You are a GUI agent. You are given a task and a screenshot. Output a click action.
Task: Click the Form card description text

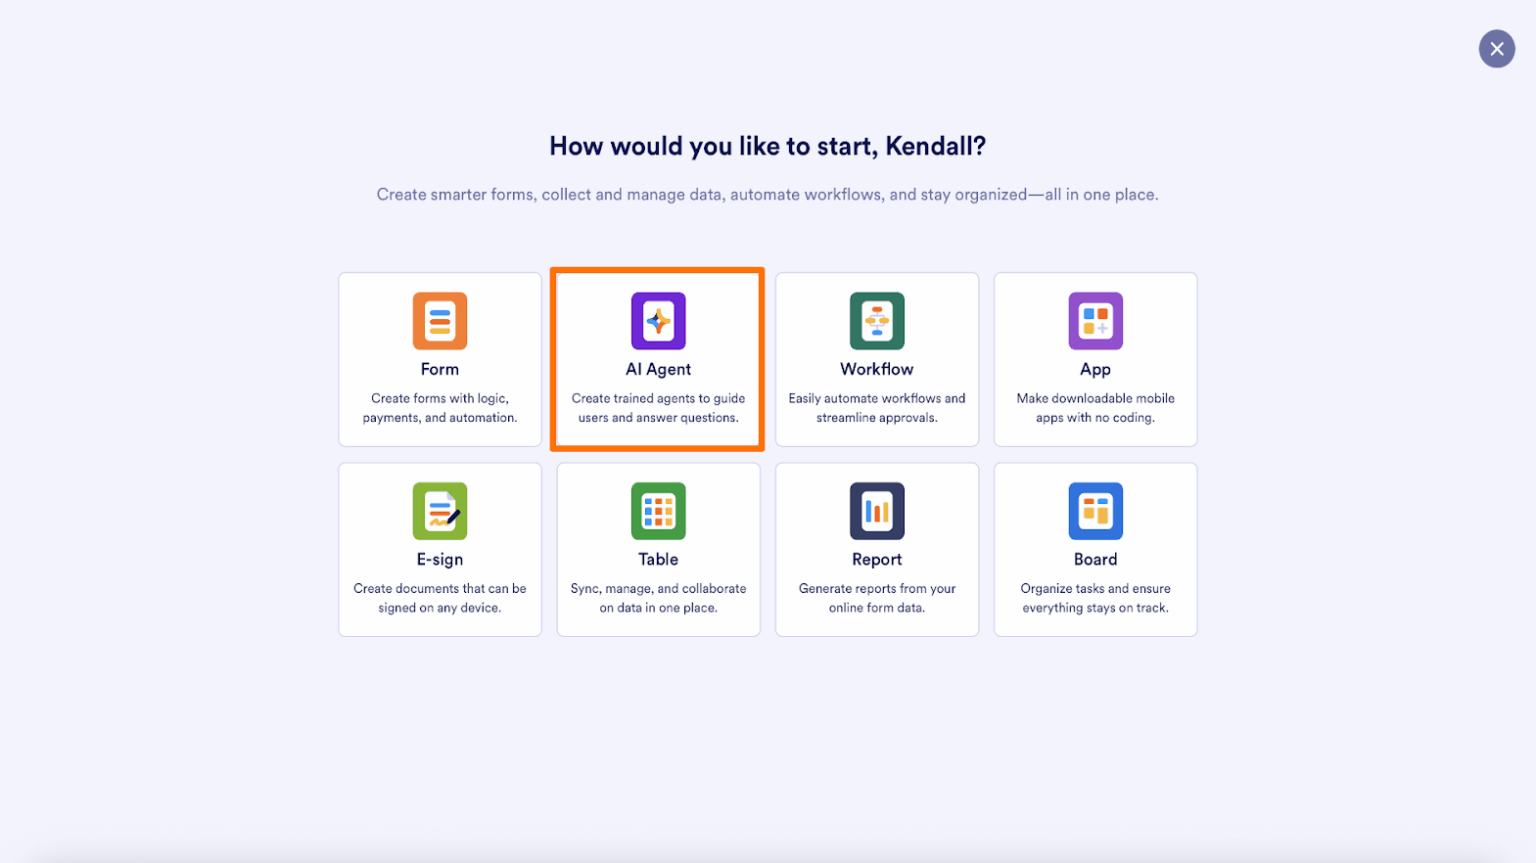point(439,407)
